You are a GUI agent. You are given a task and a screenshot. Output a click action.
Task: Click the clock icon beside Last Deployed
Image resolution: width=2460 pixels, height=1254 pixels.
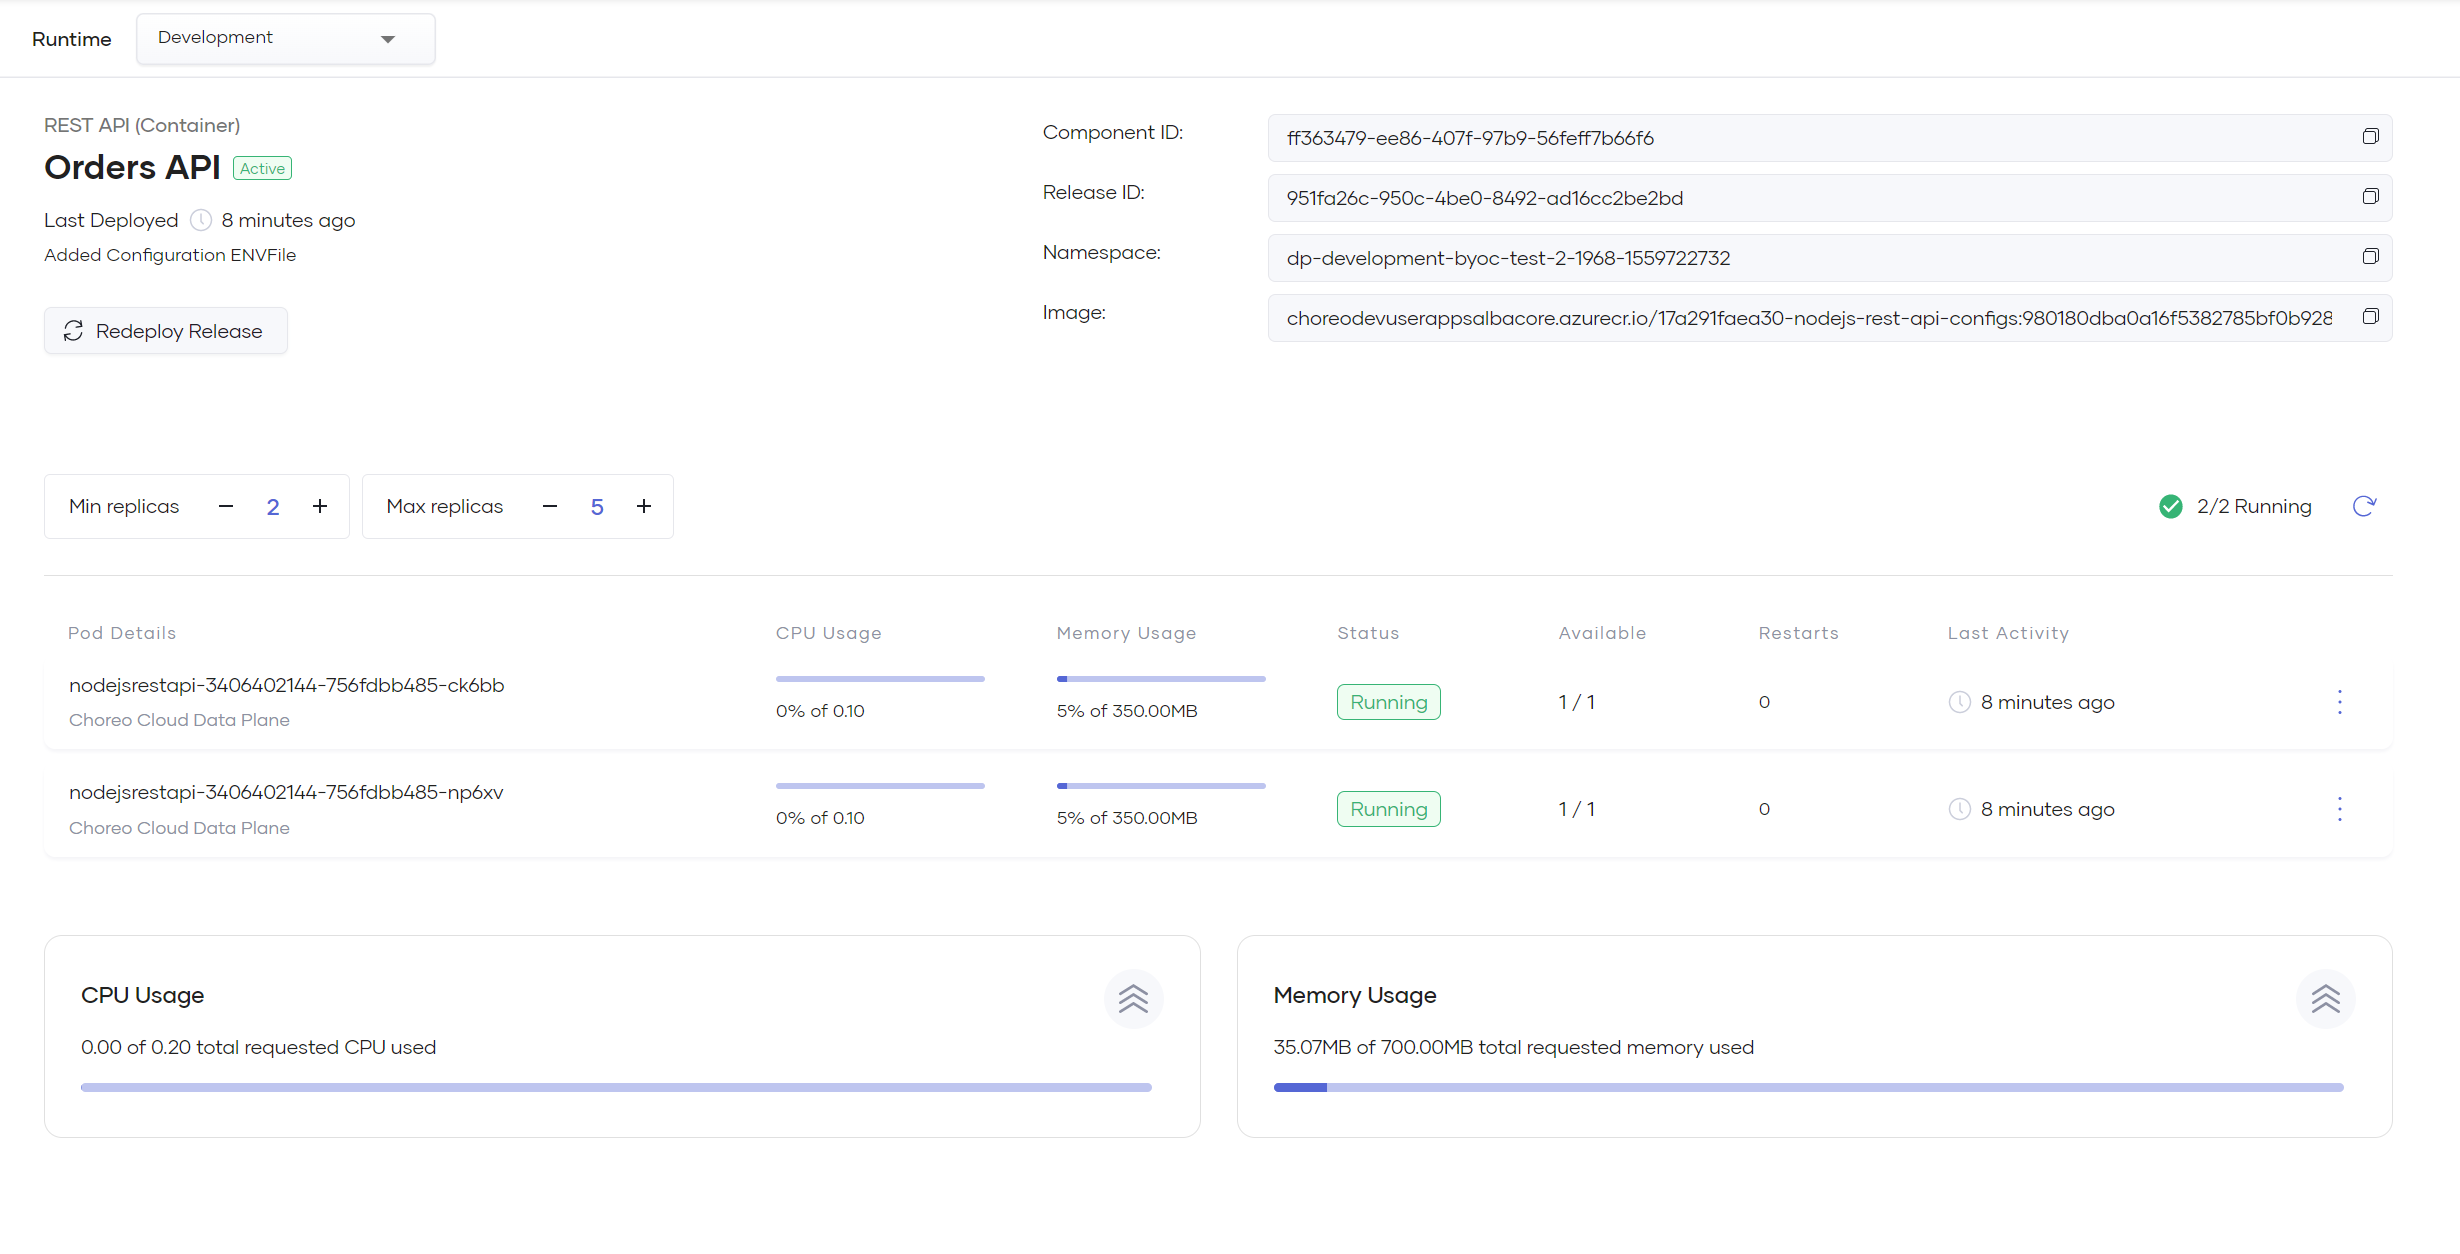tap(201, 220)
